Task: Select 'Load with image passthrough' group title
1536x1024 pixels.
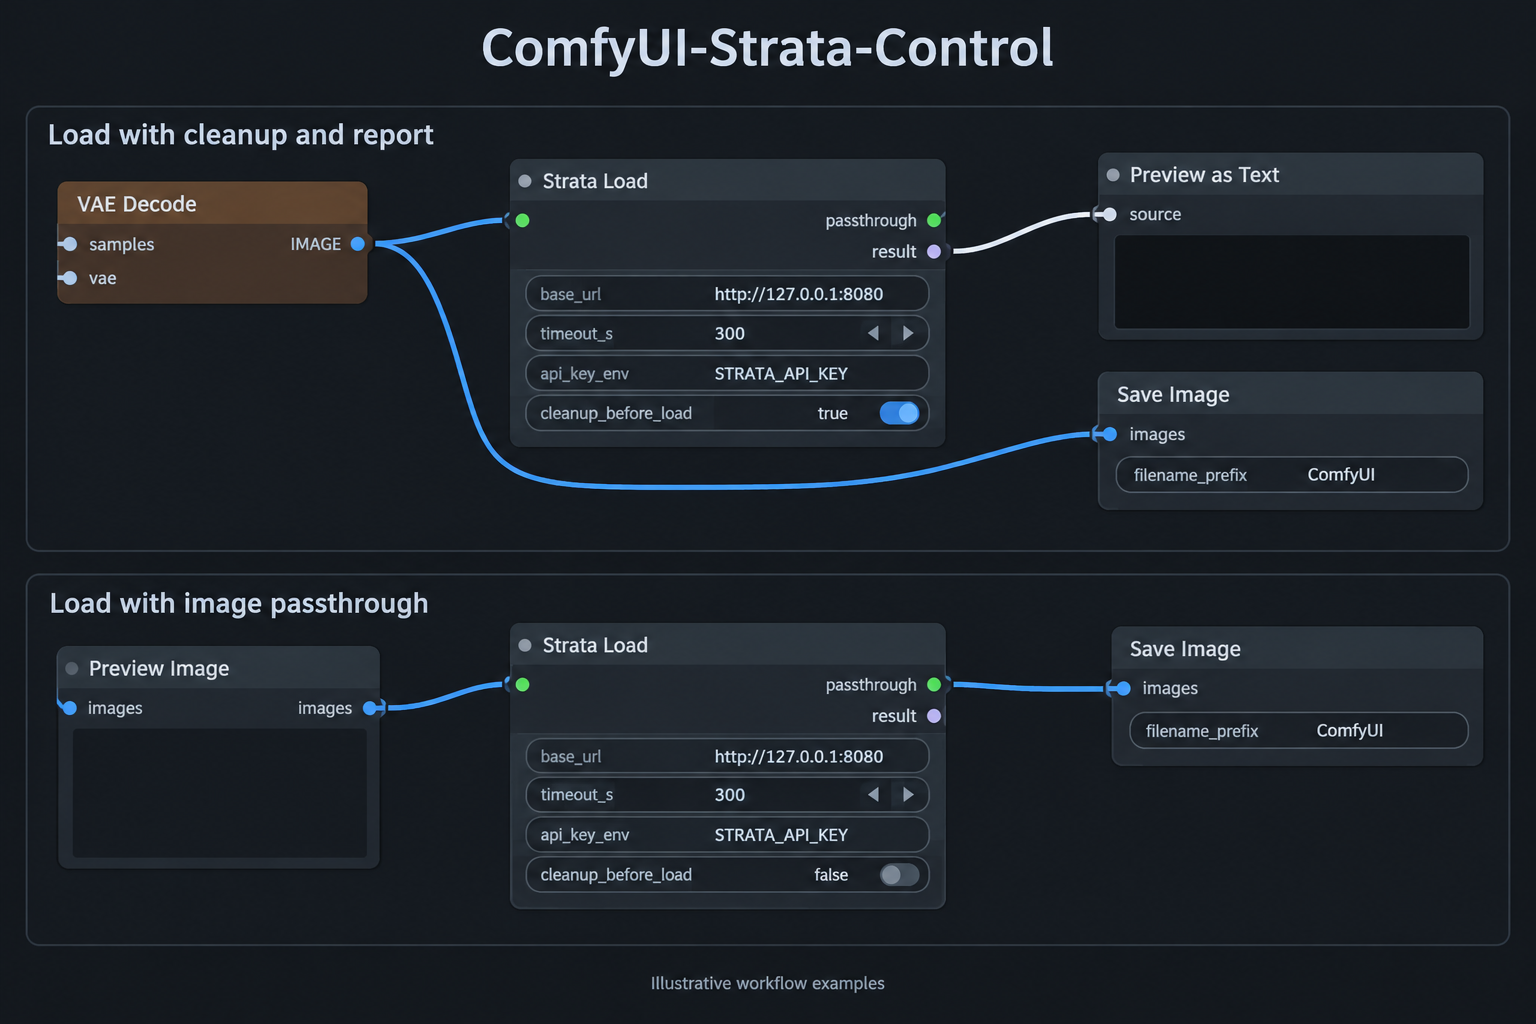Action: 239,604
